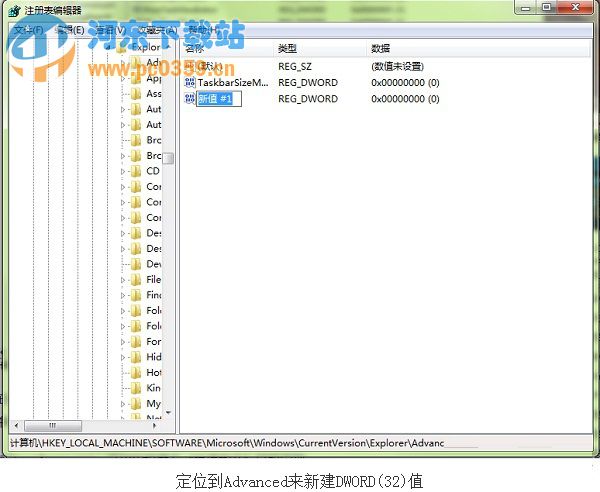The width and height of the screenshot is (600, 492).
Task: Expand the Hid tree node arrow
Action: 123,357
